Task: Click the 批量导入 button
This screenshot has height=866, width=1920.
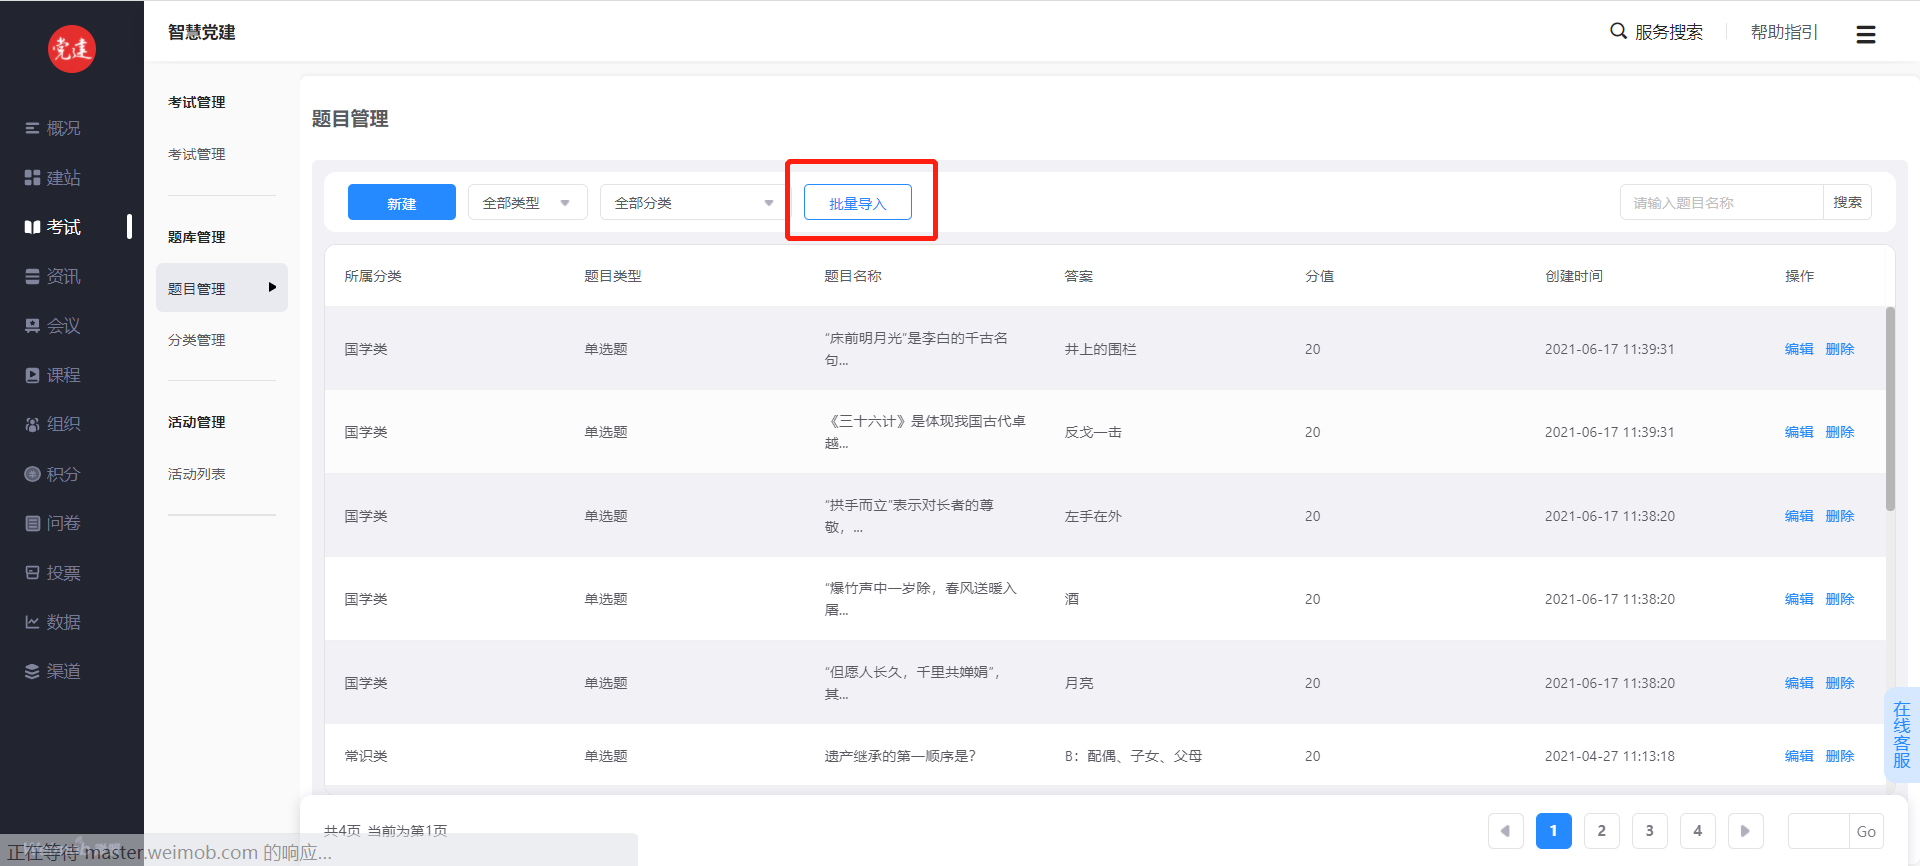Action: click(857, 203)
